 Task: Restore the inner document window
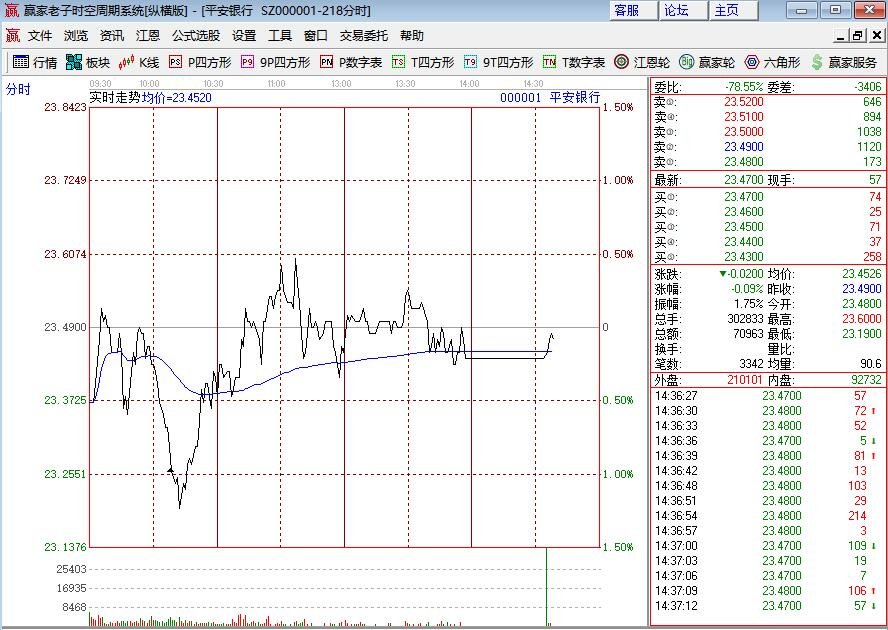858,36
